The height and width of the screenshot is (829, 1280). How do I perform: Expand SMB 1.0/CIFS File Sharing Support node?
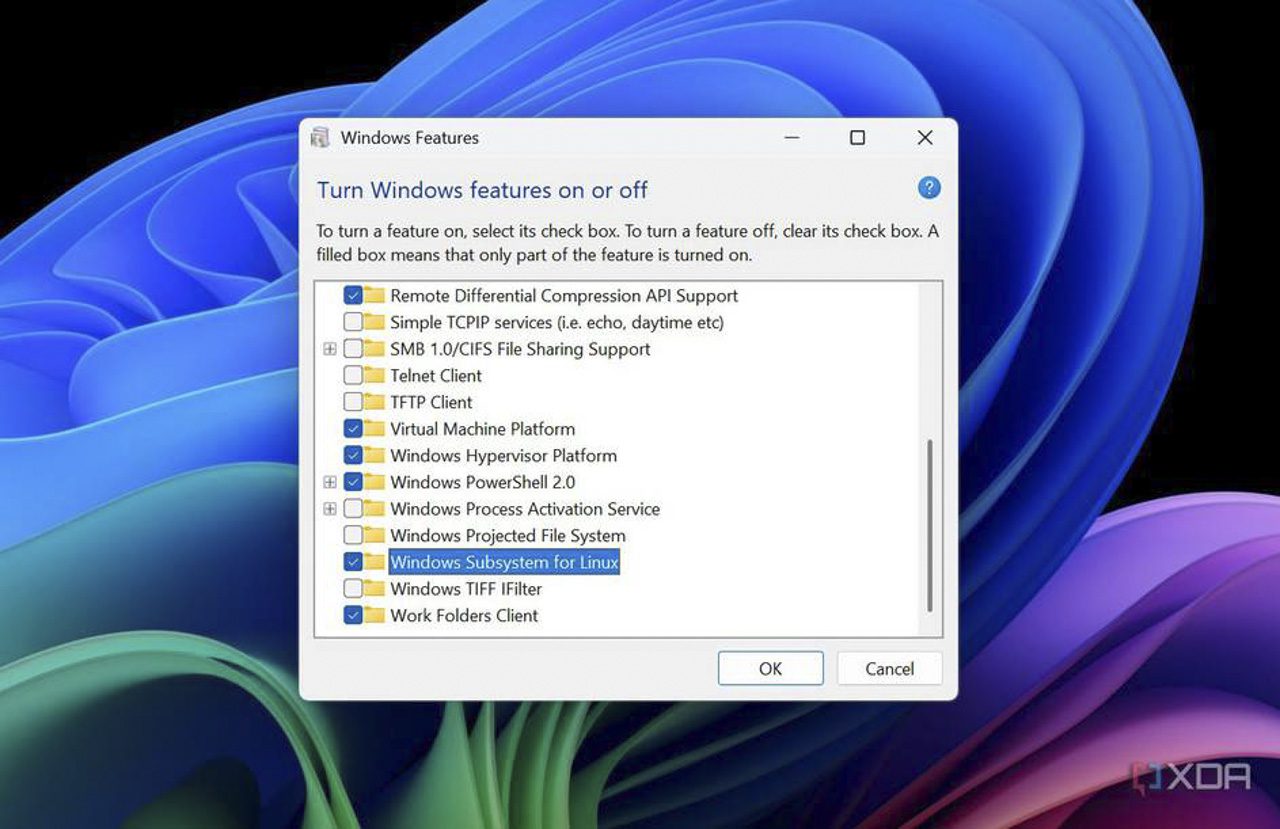(330, 349)
